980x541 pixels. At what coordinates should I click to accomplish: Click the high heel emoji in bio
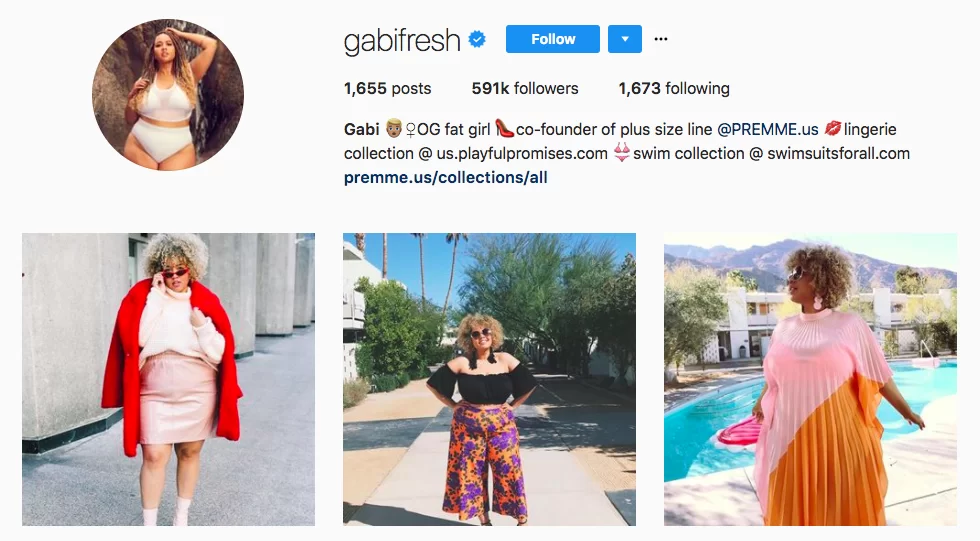(x=504, y=129)
